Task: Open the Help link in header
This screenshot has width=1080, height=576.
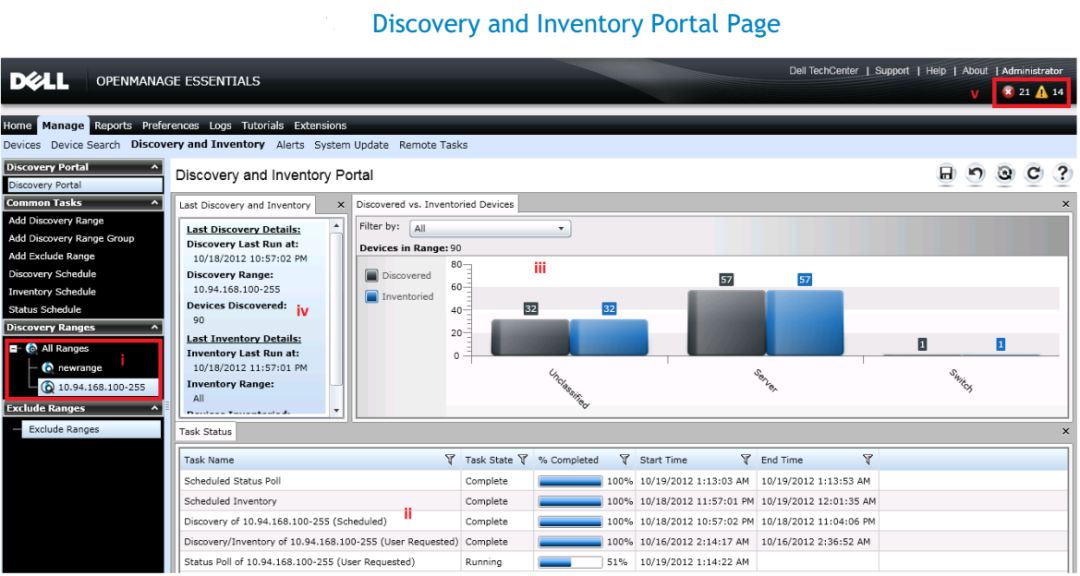Action: tap(935, 71)
